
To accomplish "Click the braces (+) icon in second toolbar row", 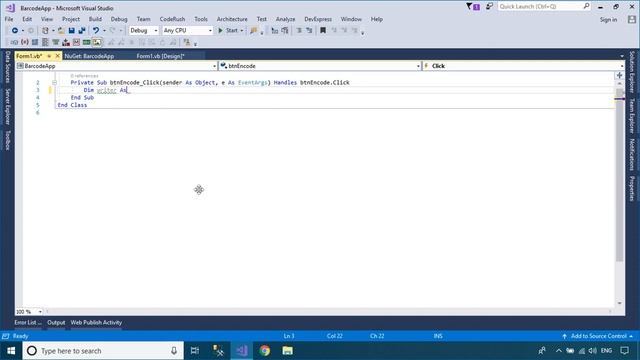I will tap(25, 42).
